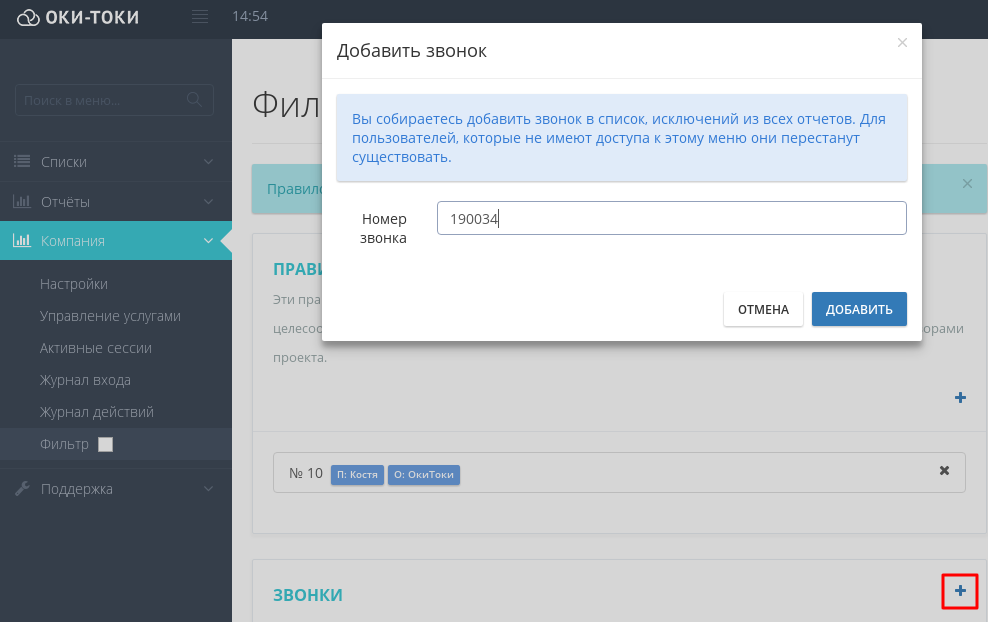Remove rule № 10 with cross icon
The height and width of the screenshot is (622, 988).
tap(944, 471)
